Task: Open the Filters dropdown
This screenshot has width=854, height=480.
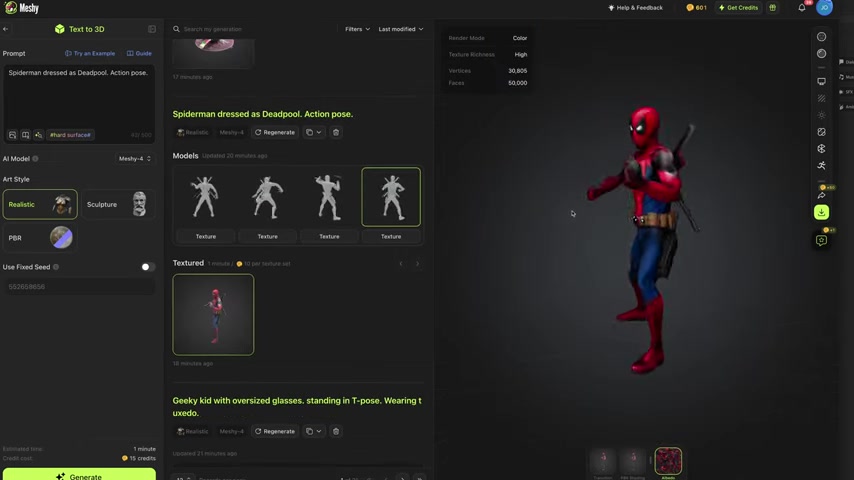Action: pyautogui.click(x=357, y=29)
